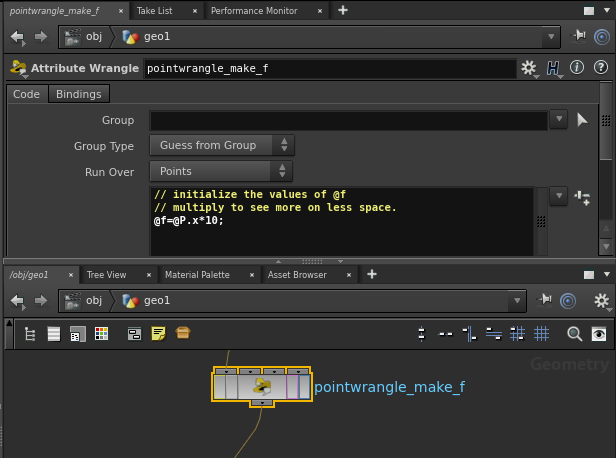This screenshot has width=616, height=458.
Task: Toggle the grid snapping icon in network toolbar
Action: [x=541, y=333]
